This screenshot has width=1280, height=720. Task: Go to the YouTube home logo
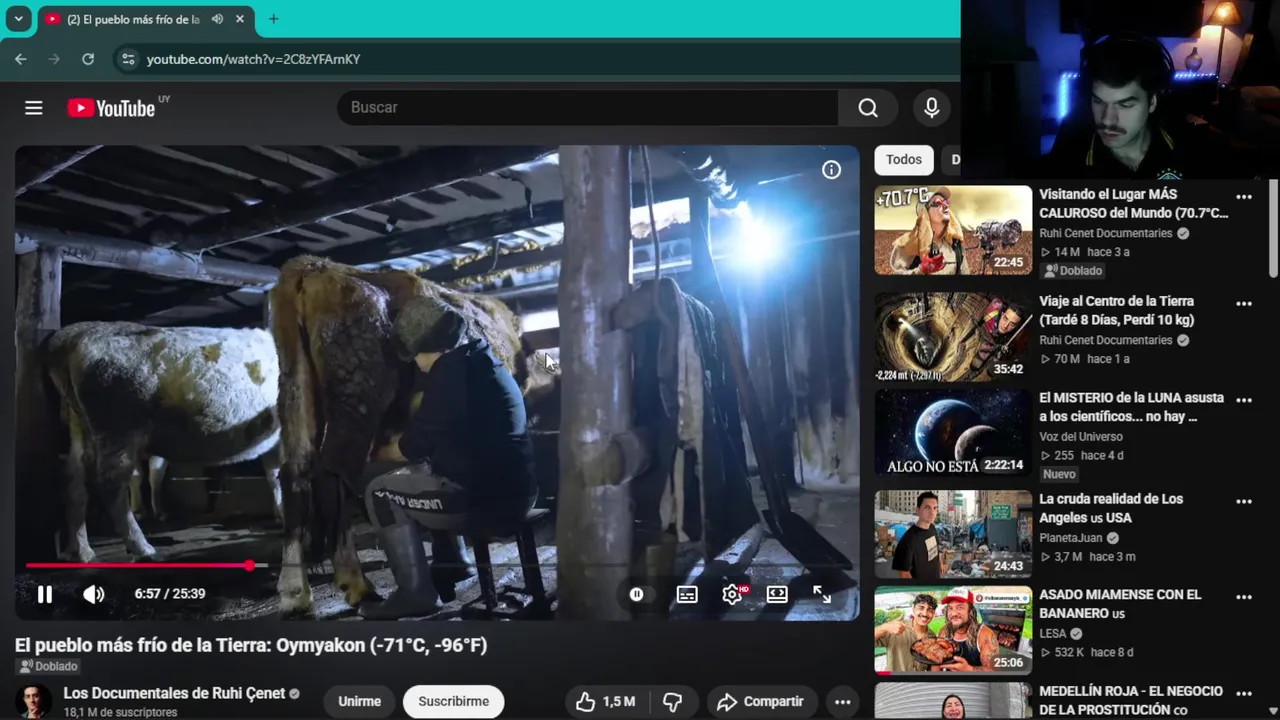tap(111, 108)
